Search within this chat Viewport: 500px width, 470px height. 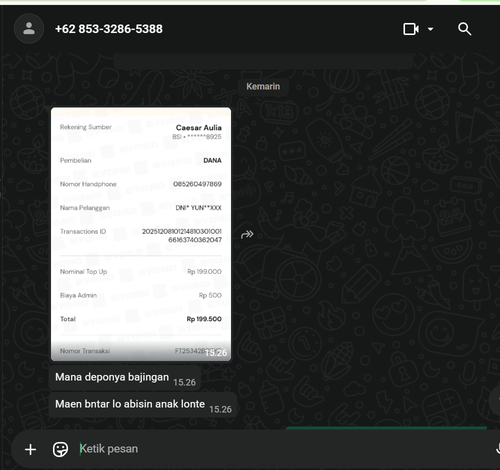click(x=464, y=29)
